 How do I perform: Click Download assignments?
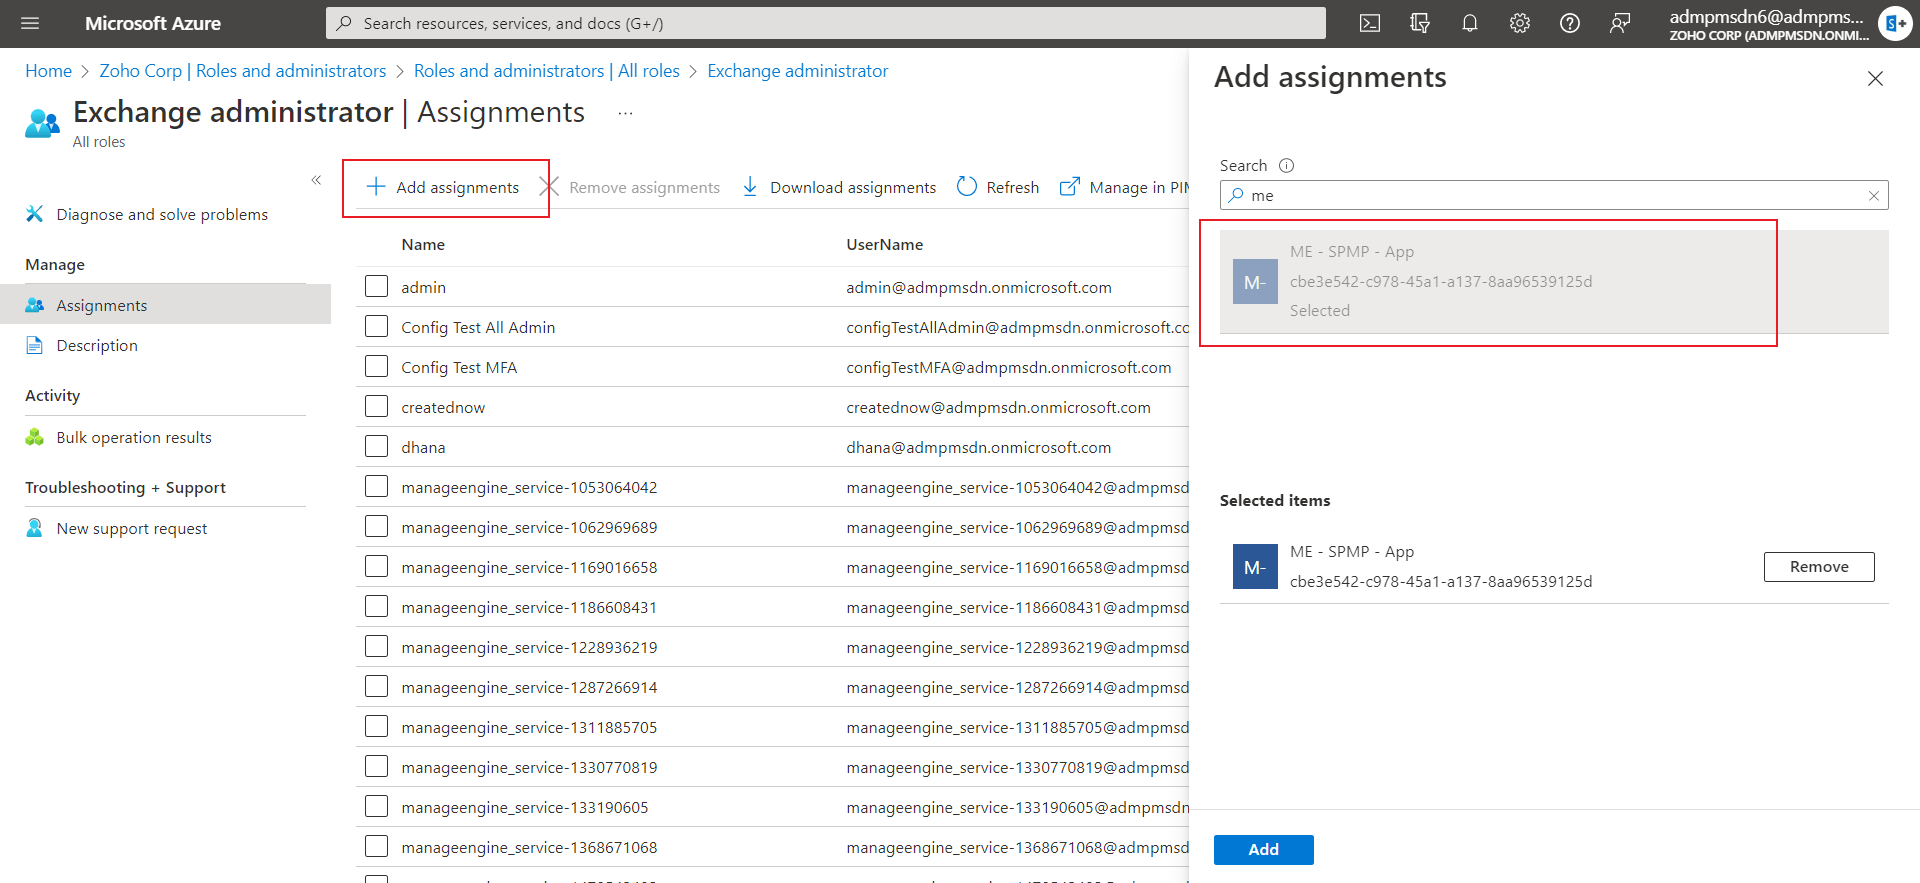click(839, 187)
